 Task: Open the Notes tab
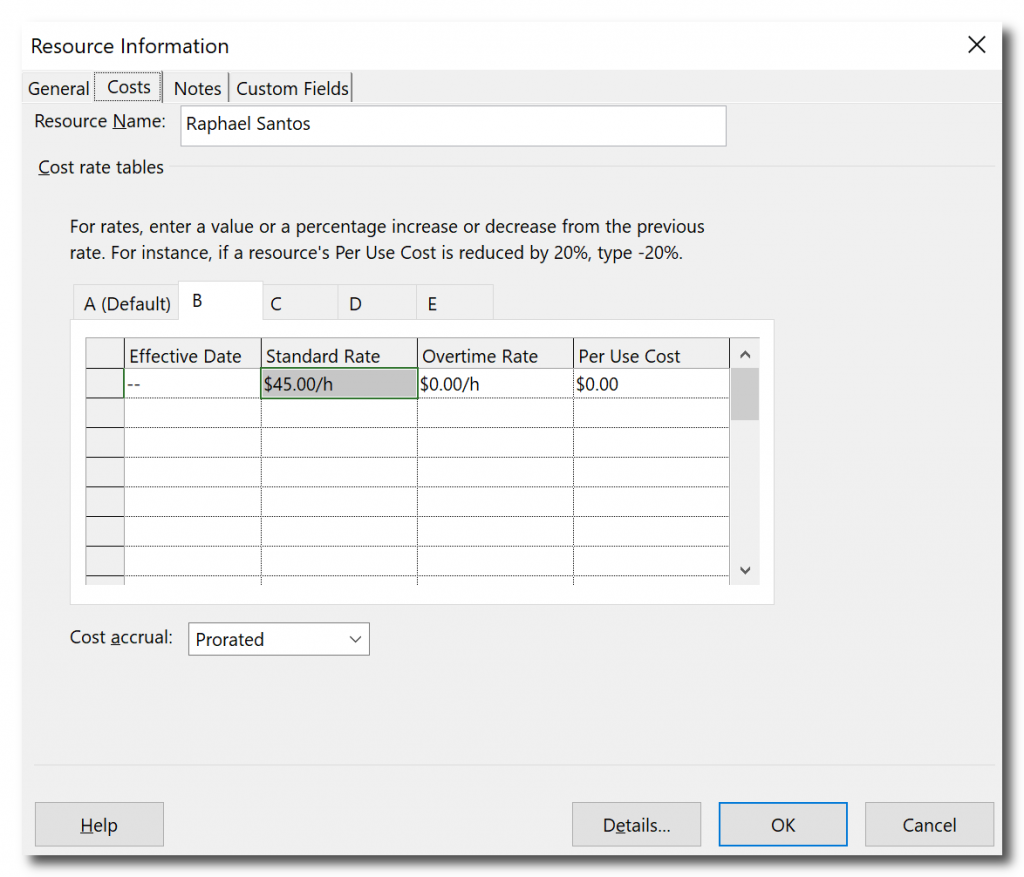click(x=197, y=88)
